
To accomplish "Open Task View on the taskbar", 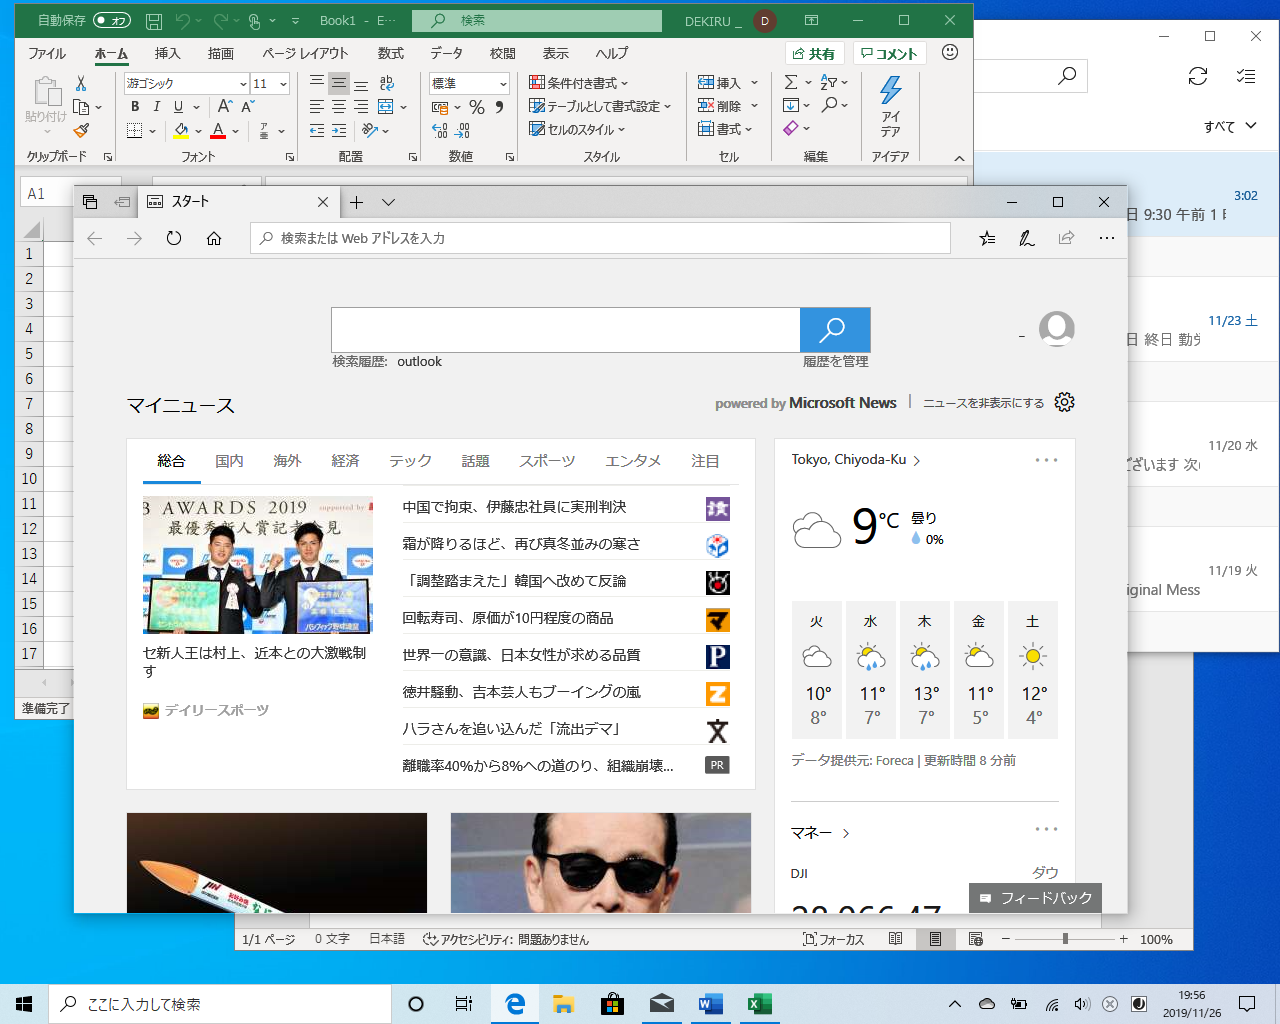I will coord(464,1004).
